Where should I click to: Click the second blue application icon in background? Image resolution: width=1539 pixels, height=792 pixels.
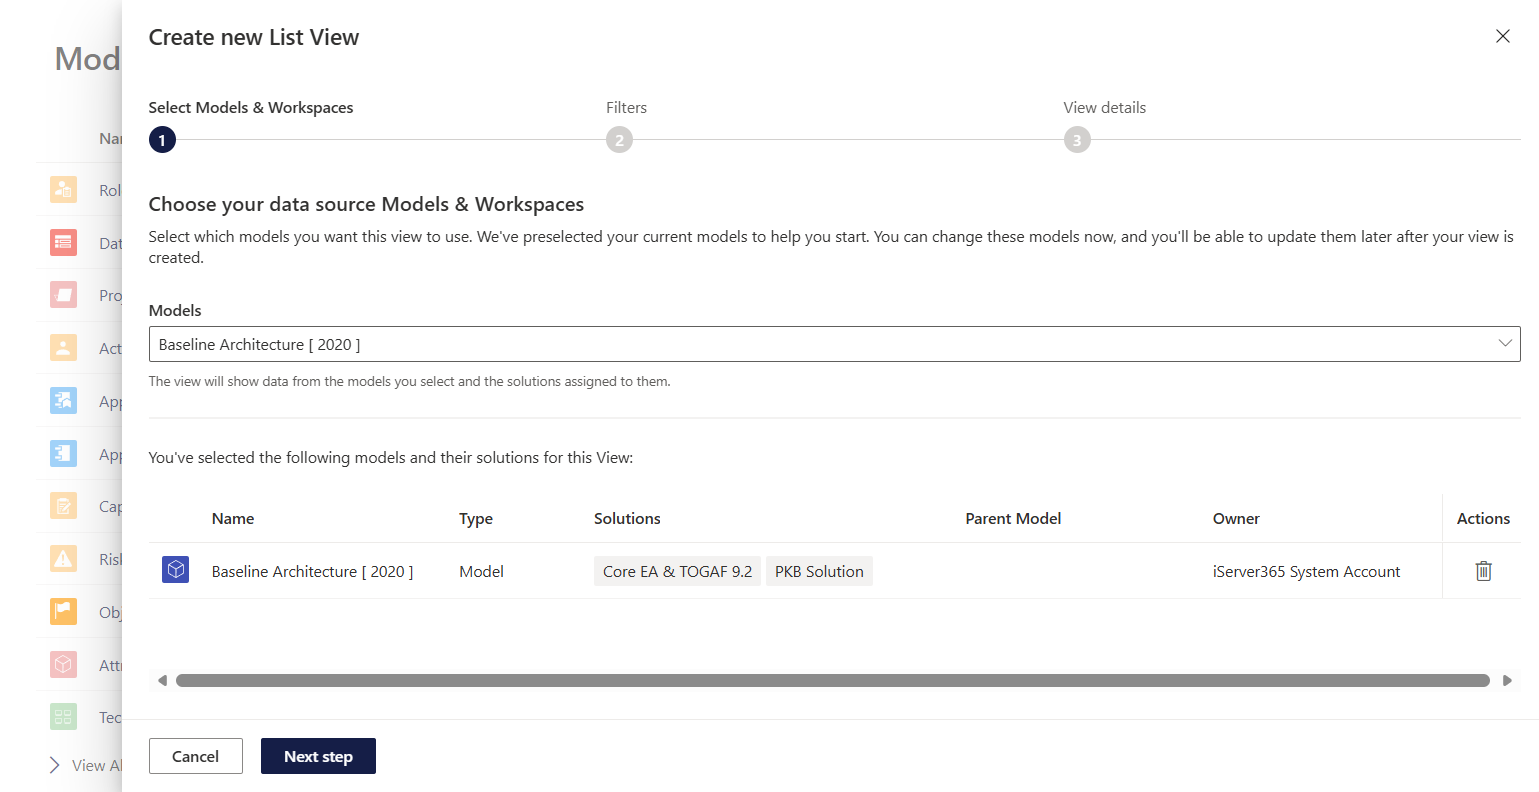[63, 453]
